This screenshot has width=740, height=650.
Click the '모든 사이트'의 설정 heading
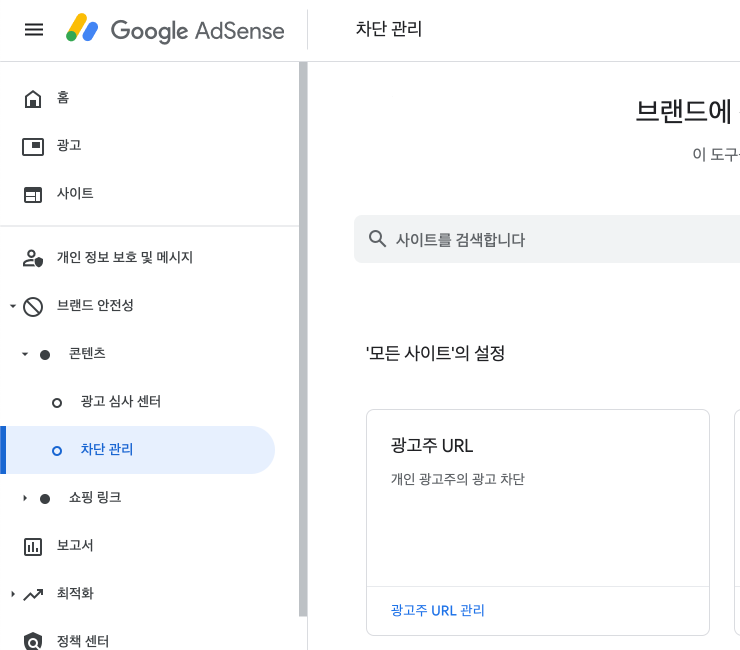(x=435, y=353)
